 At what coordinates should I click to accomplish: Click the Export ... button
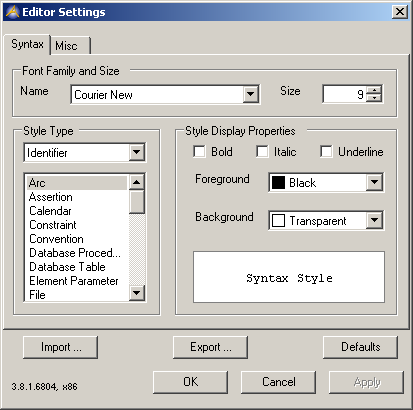tap(210, 347)
